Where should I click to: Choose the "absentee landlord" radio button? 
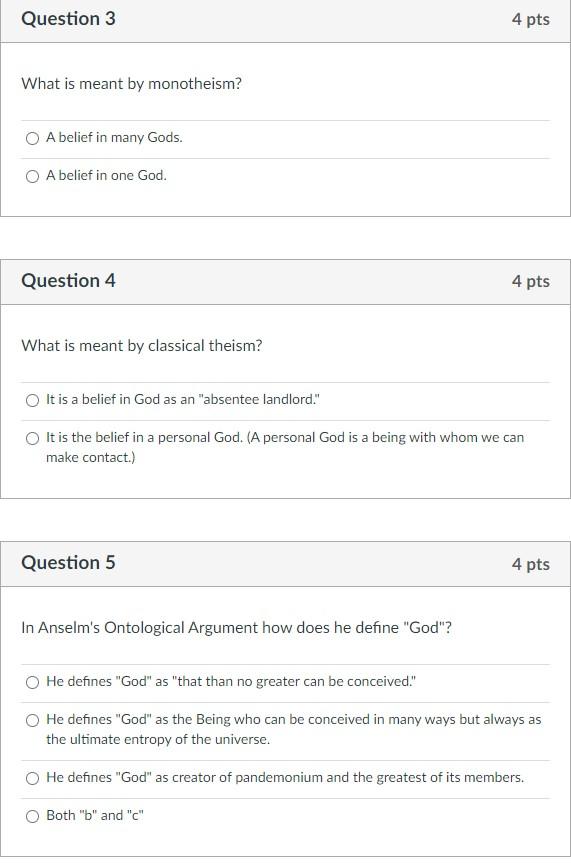click(32, 400)
